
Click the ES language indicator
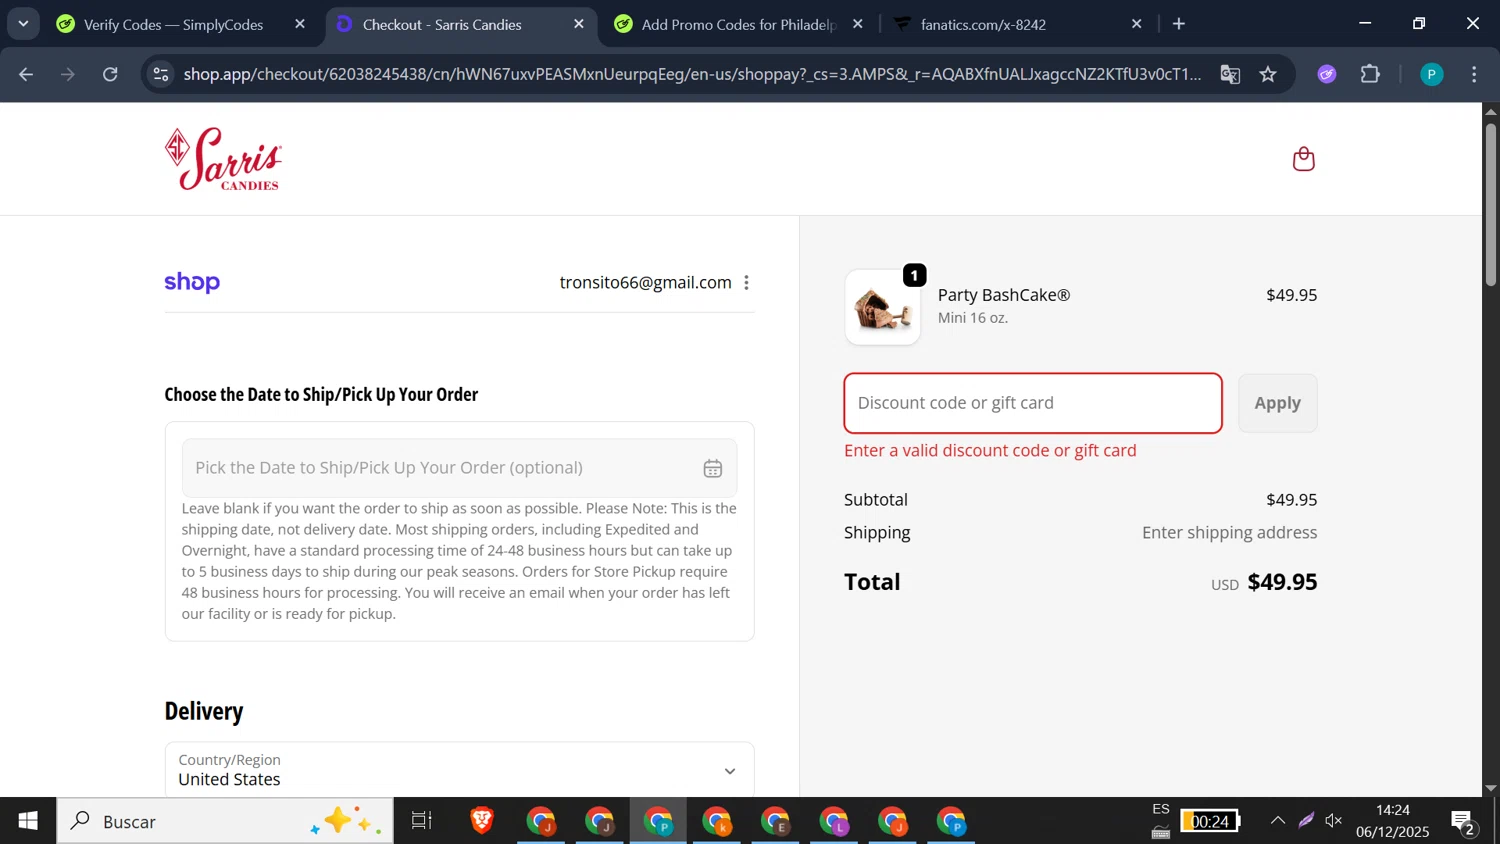[1161, 810]
